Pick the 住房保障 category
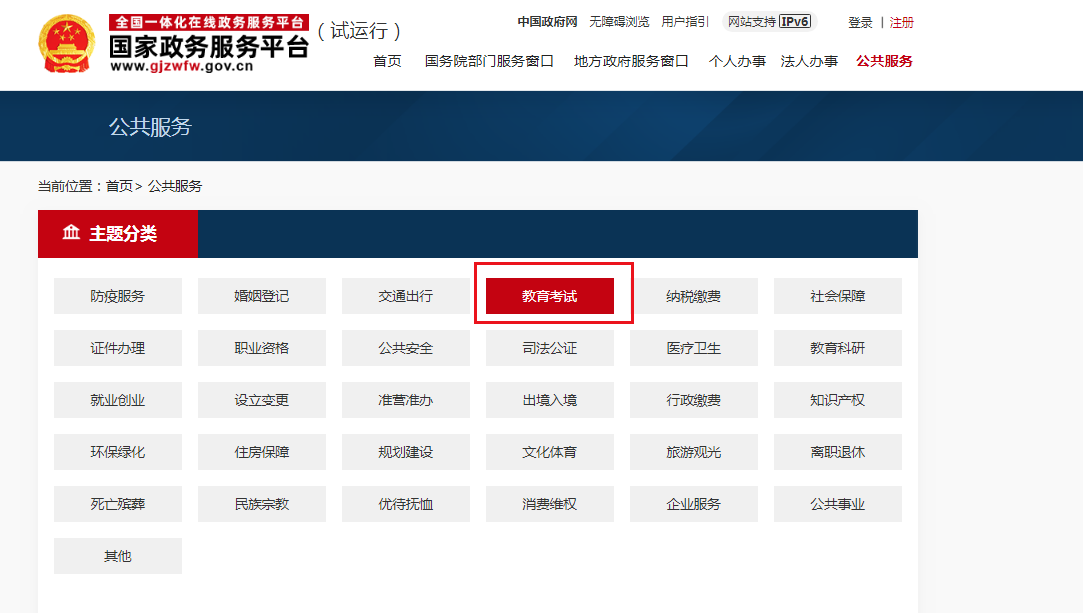The image size is (1083, 613). (262, 452)
